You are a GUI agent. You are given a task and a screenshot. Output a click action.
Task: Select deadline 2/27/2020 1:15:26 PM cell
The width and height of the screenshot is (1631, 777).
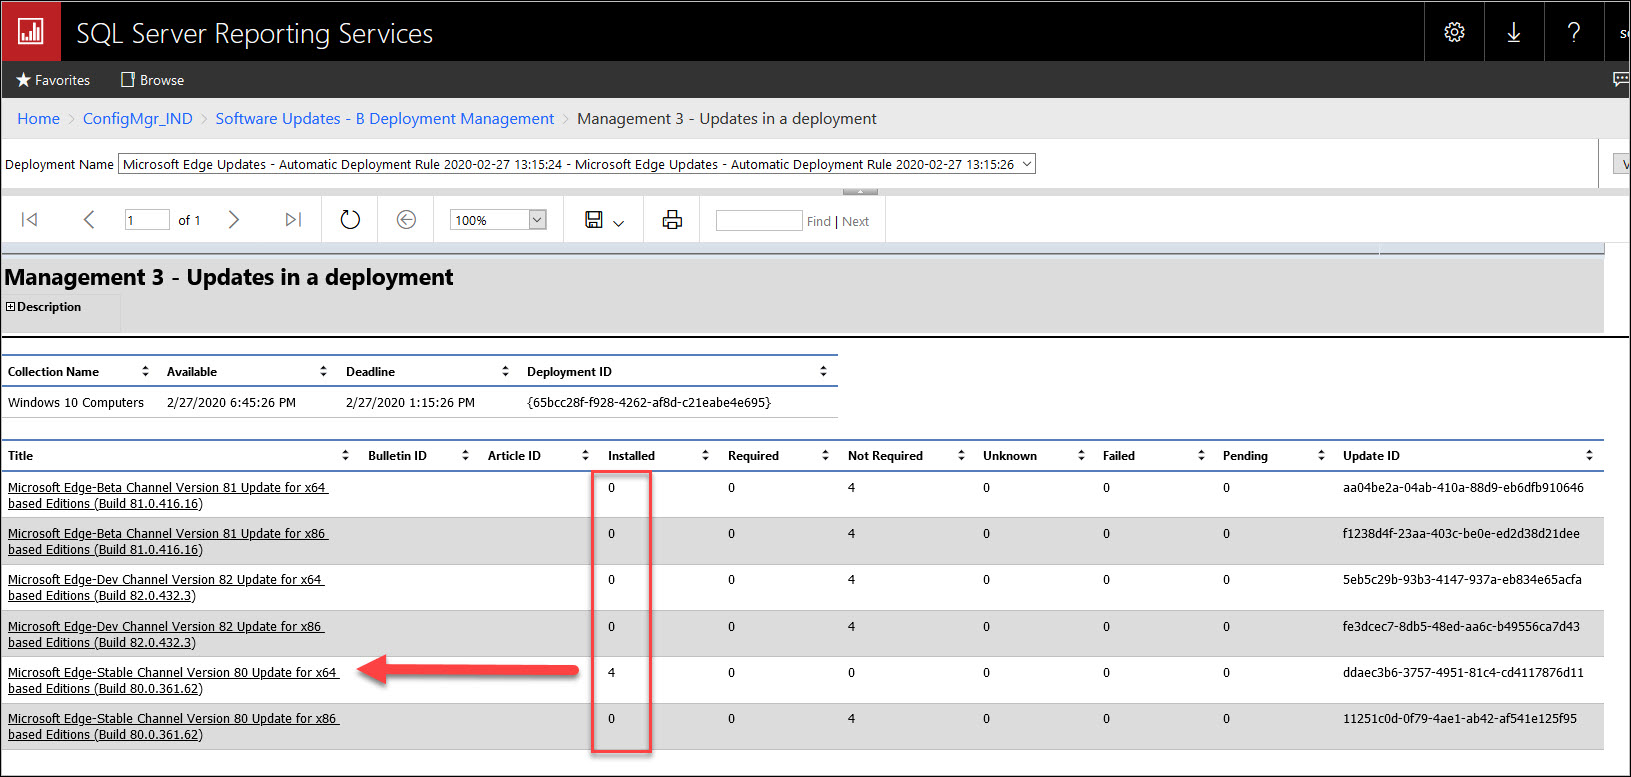point(410,402)
